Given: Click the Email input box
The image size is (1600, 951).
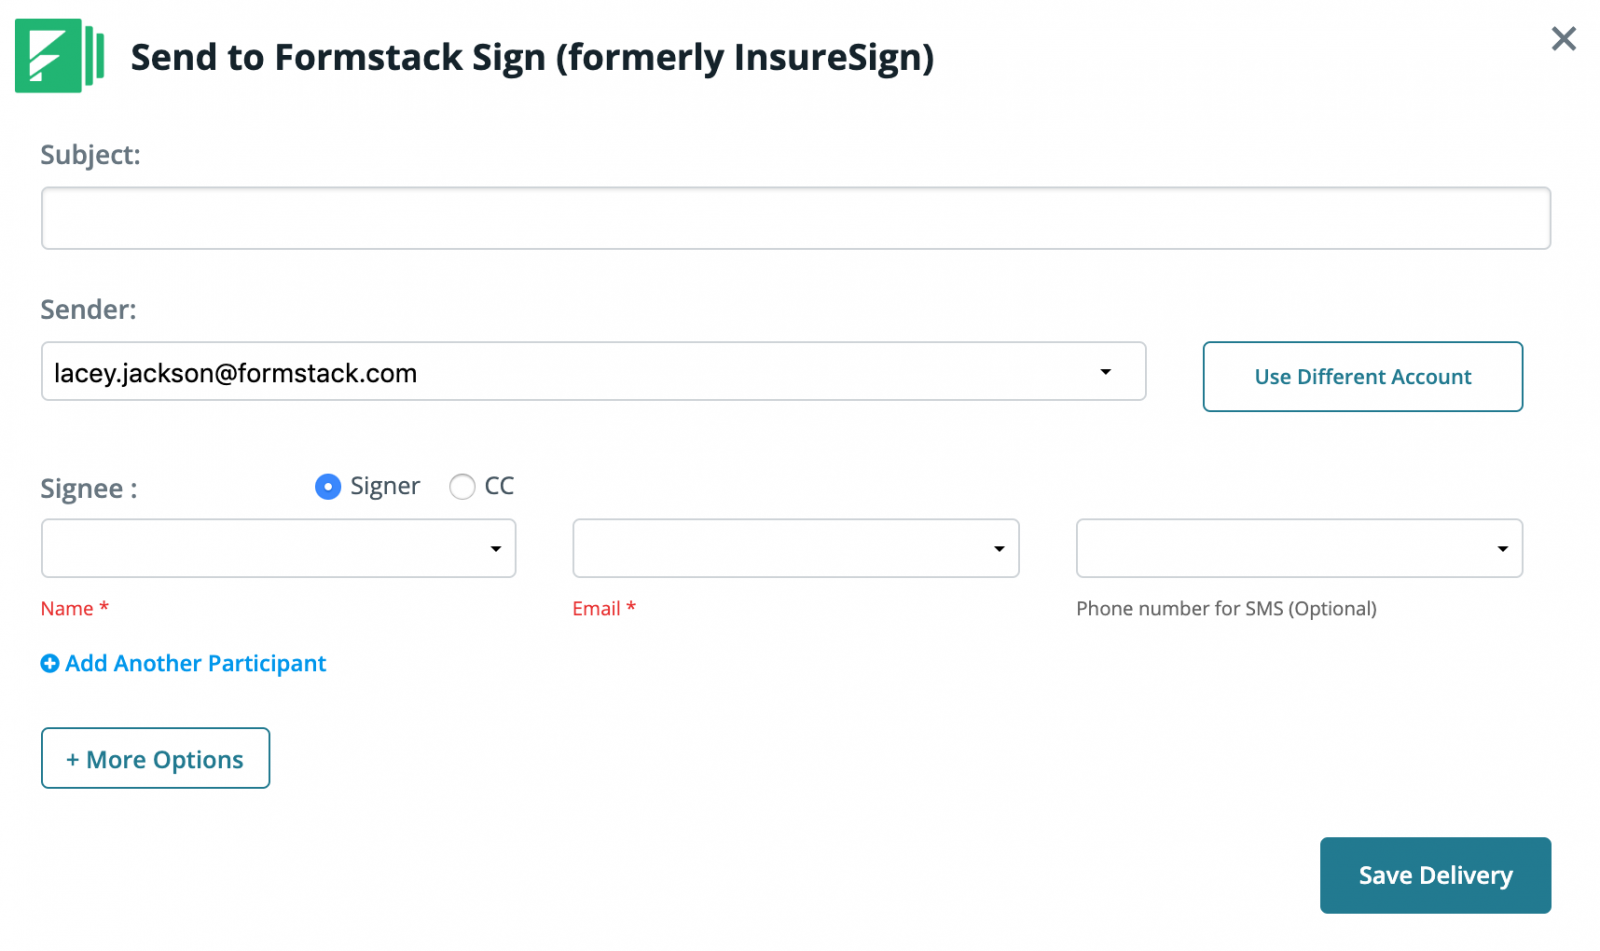Looking at the screenshot, I should [780, 548].
